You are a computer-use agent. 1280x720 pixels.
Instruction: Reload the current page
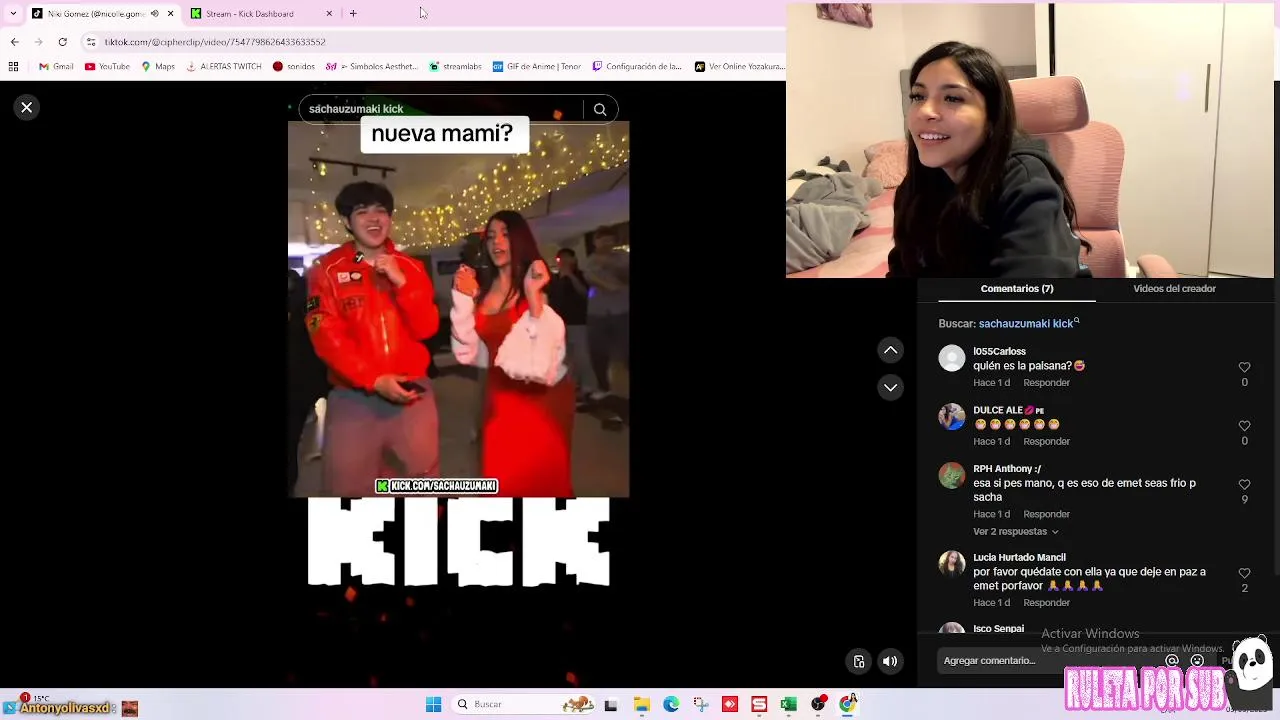pyautogui.click(x=63, y=42)
